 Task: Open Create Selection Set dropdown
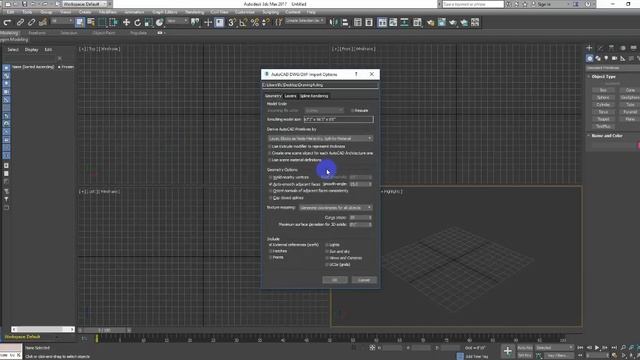click(305, 20)
